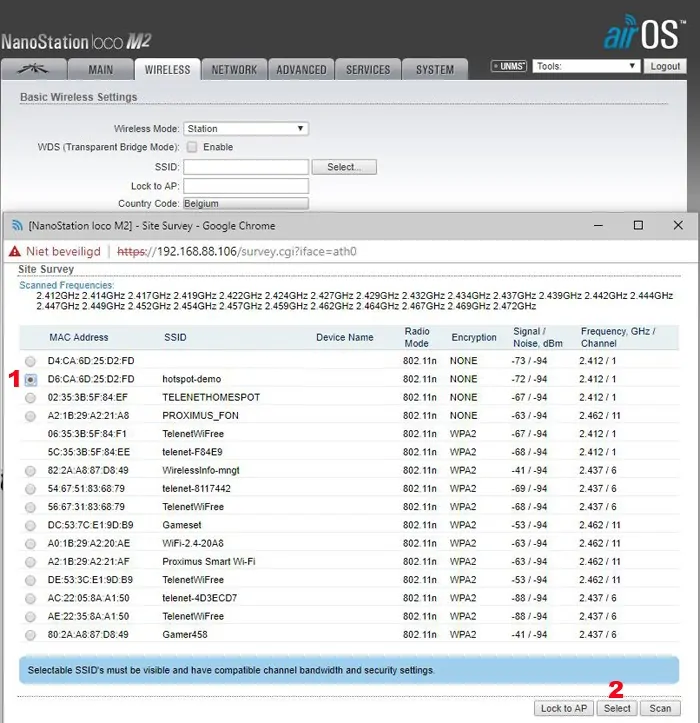Maximize the Site Survey popup window
Image resolution: width=700 pixels, height=723 pixels.
coord(638,226)
